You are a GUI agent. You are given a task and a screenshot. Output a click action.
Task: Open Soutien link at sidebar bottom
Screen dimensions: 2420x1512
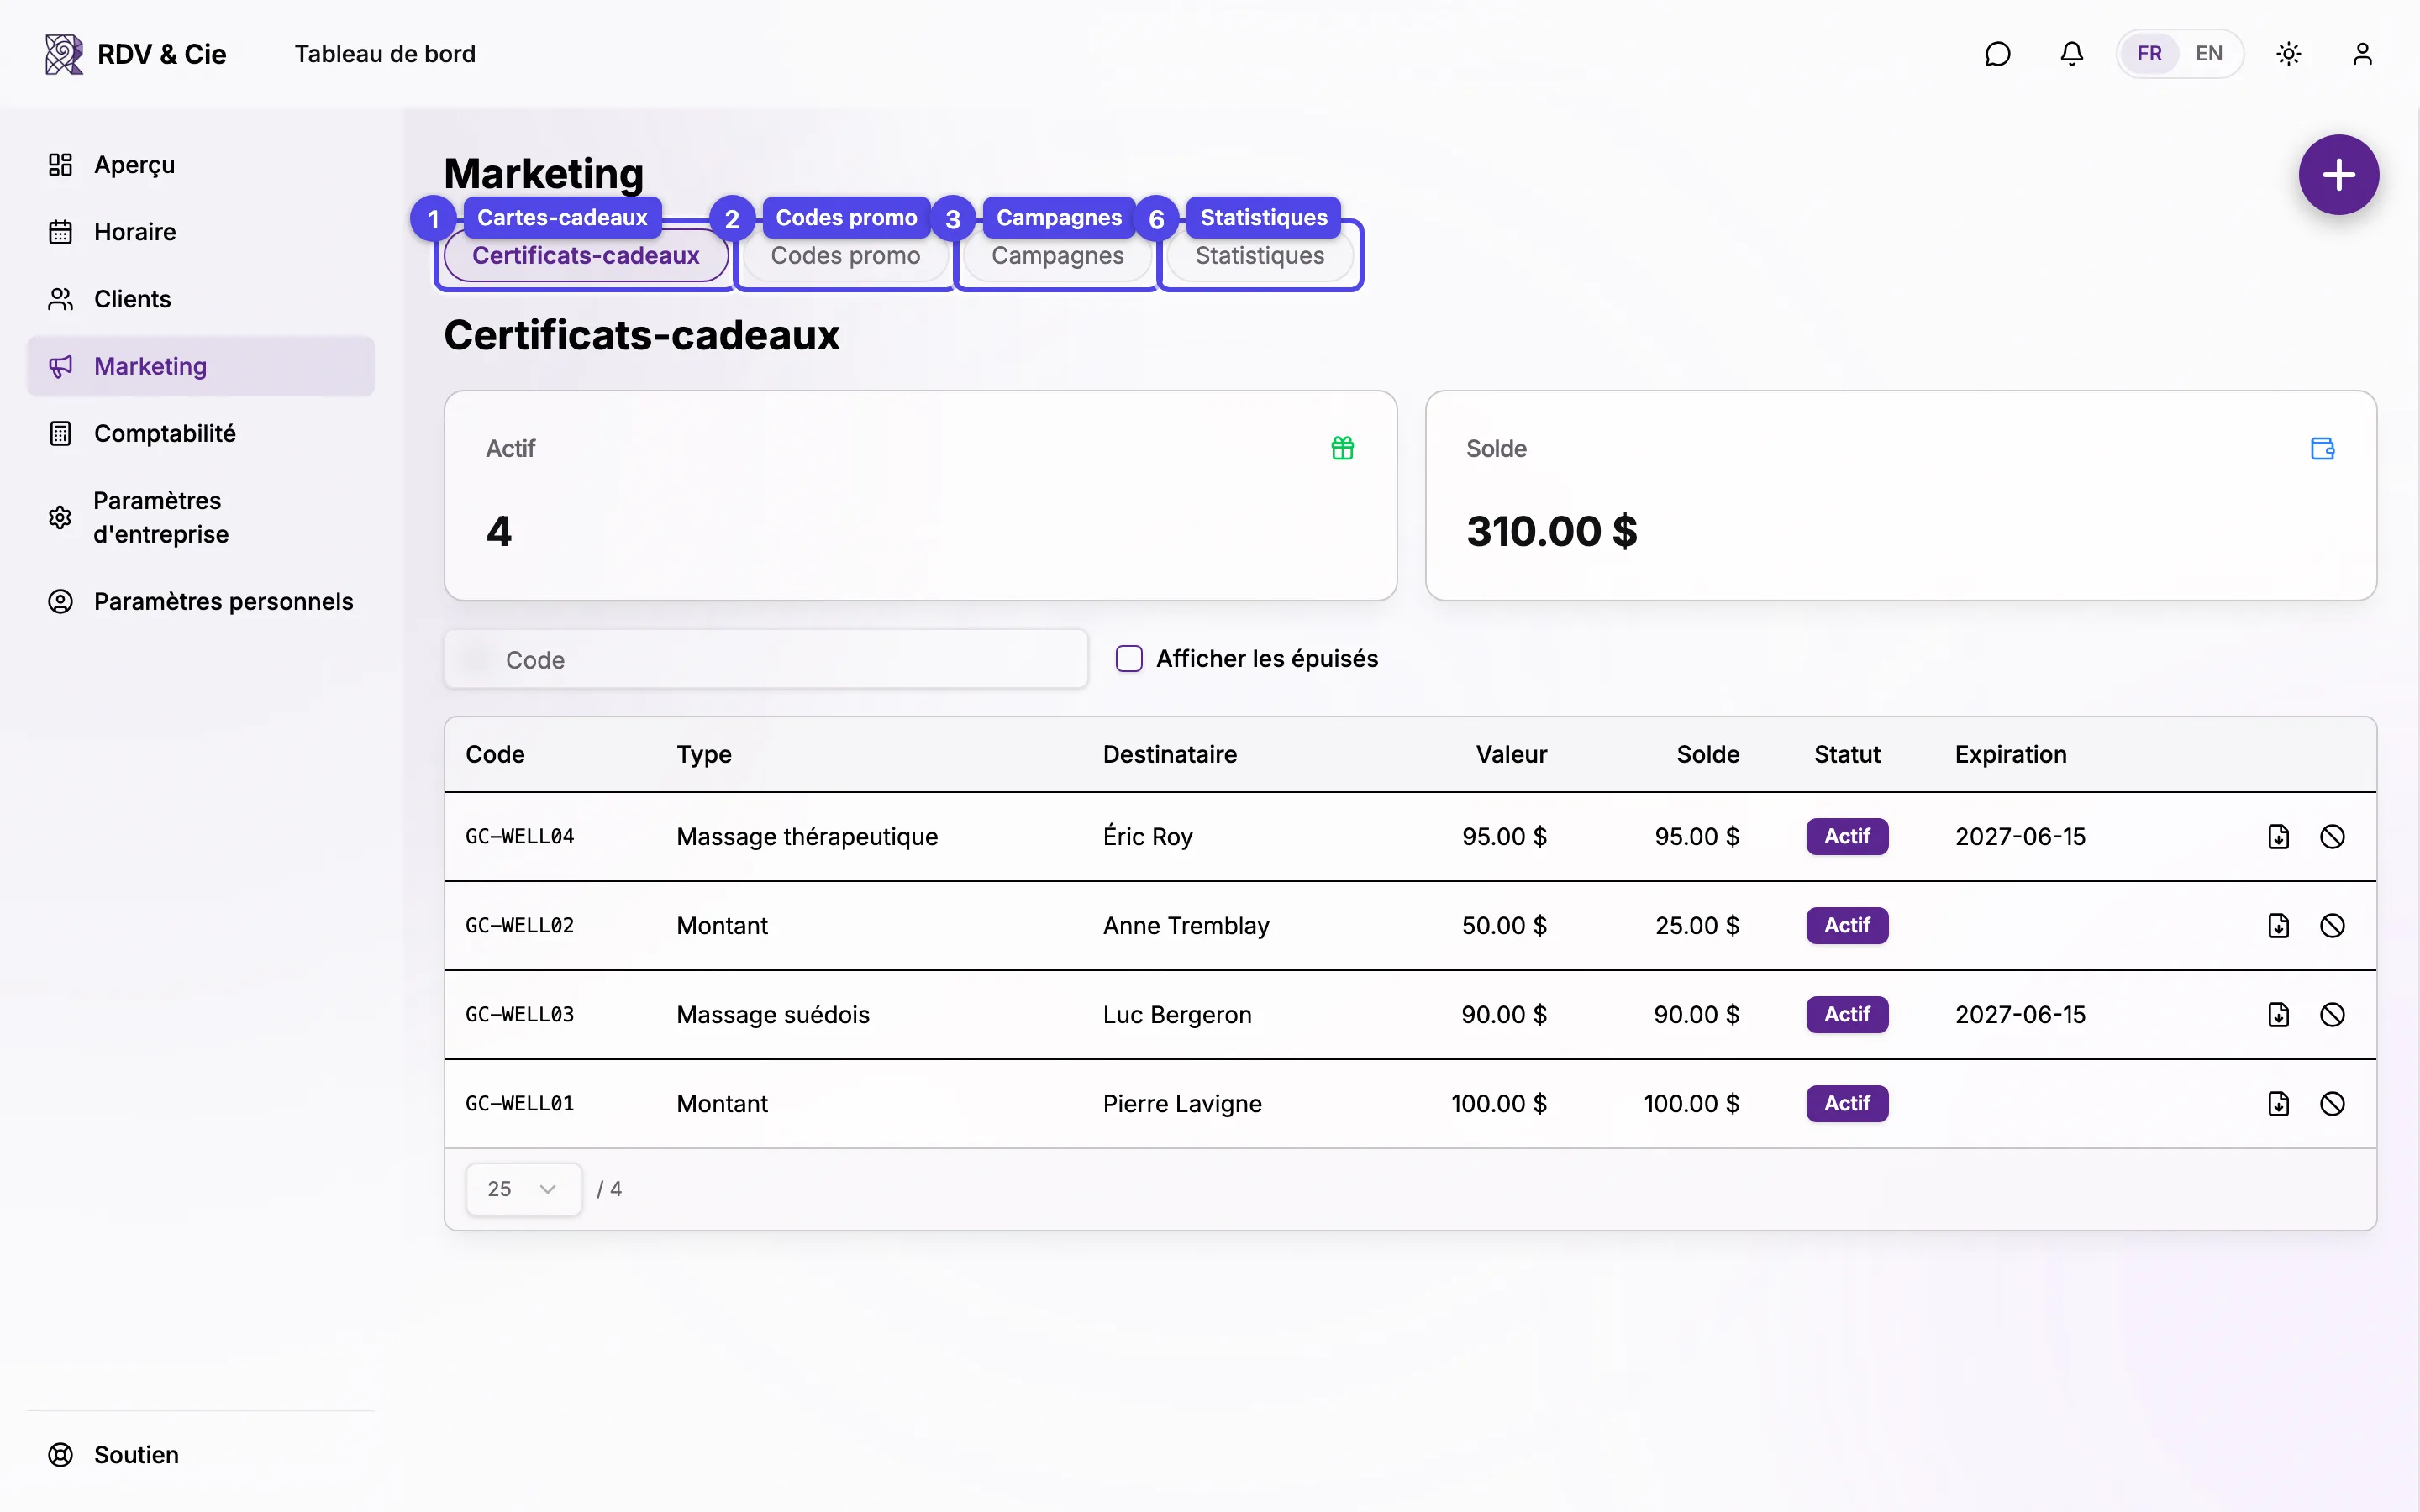point(200,1455)
